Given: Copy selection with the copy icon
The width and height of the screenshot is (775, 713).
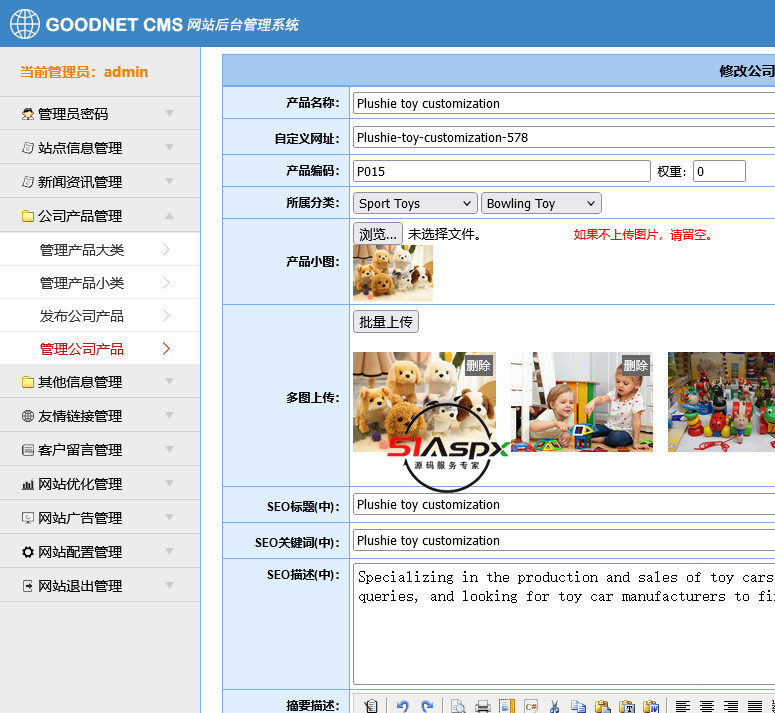Looking at the screenshot, I should pos(578,706).
